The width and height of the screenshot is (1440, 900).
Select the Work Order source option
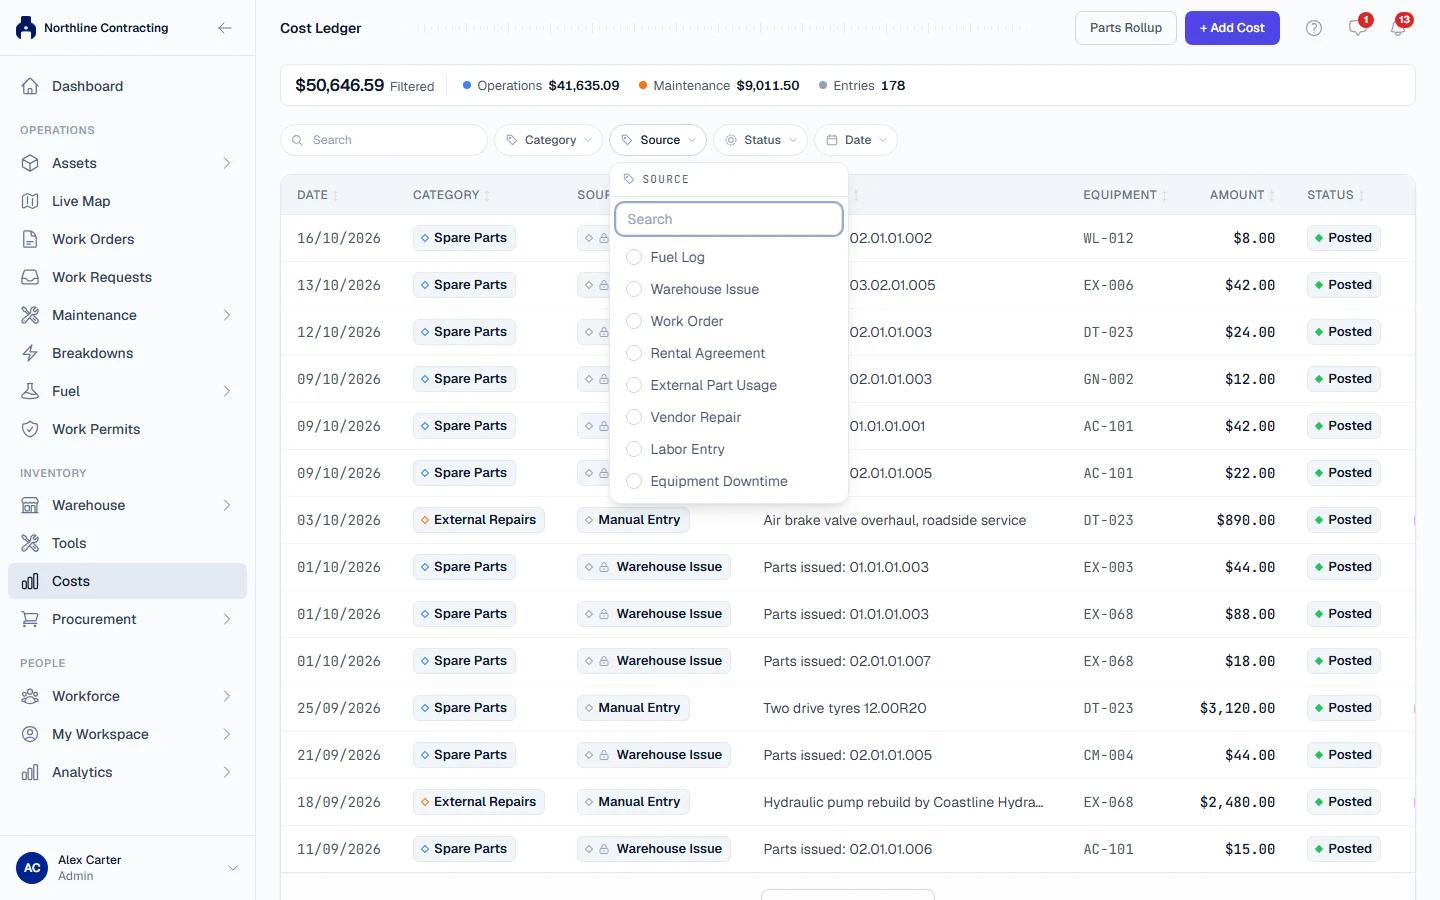coord(729,321)
